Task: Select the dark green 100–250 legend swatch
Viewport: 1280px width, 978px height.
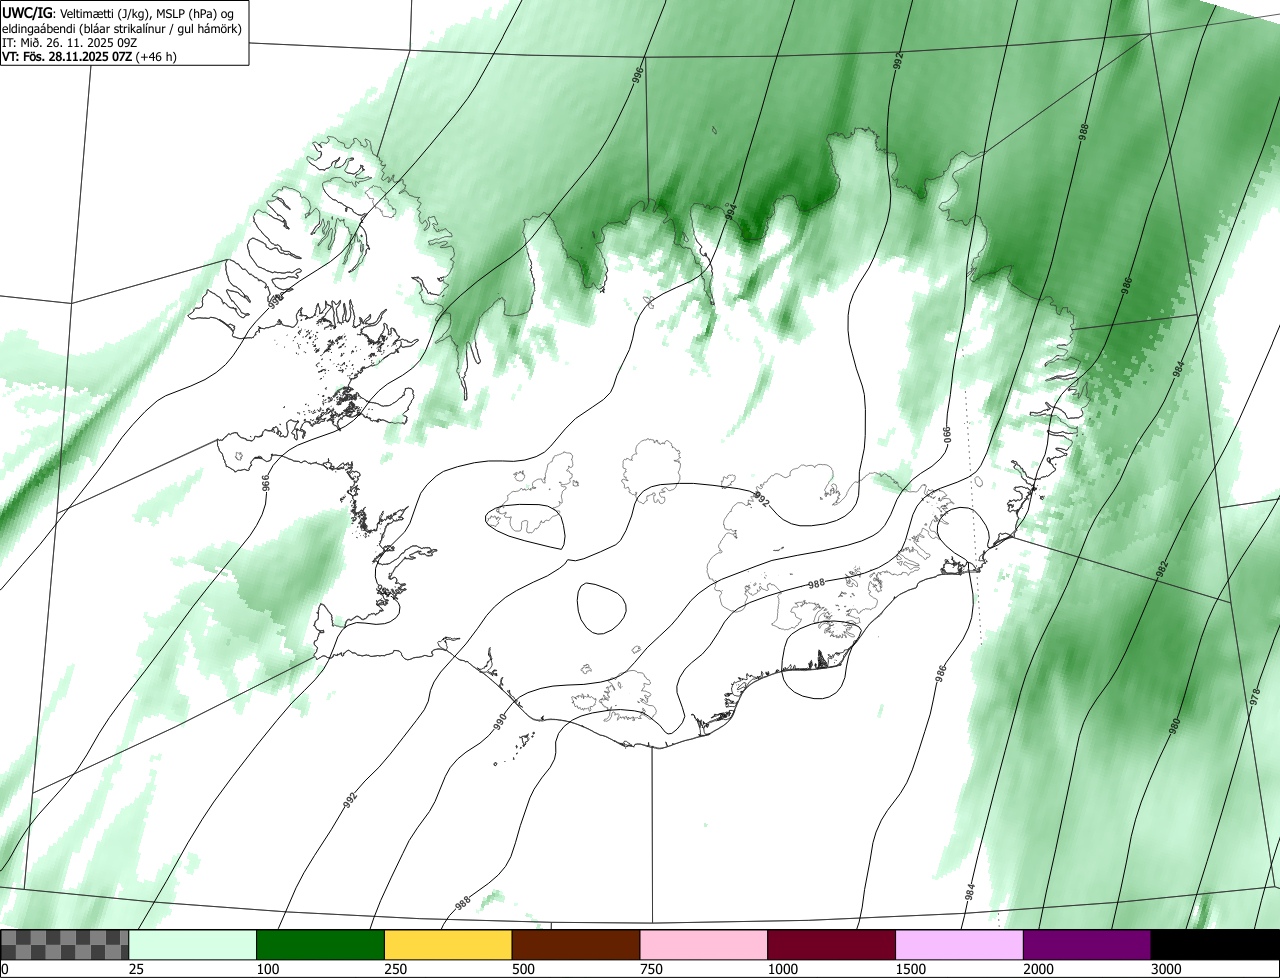Action: pos(321,945)
